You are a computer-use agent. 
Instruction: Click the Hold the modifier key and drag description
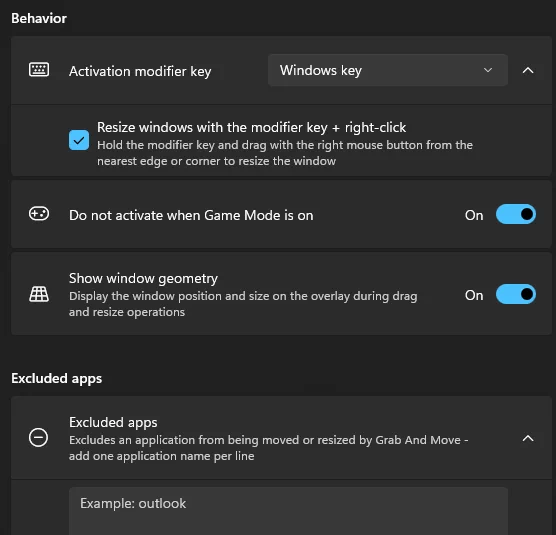pos(285,153)
